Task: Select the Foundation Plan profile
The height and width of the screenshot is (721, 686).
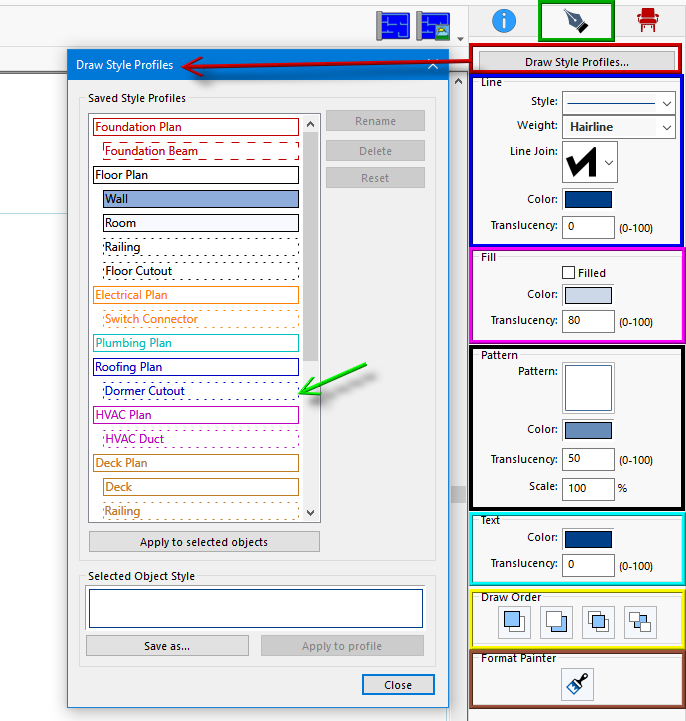Action: (196, 127)
